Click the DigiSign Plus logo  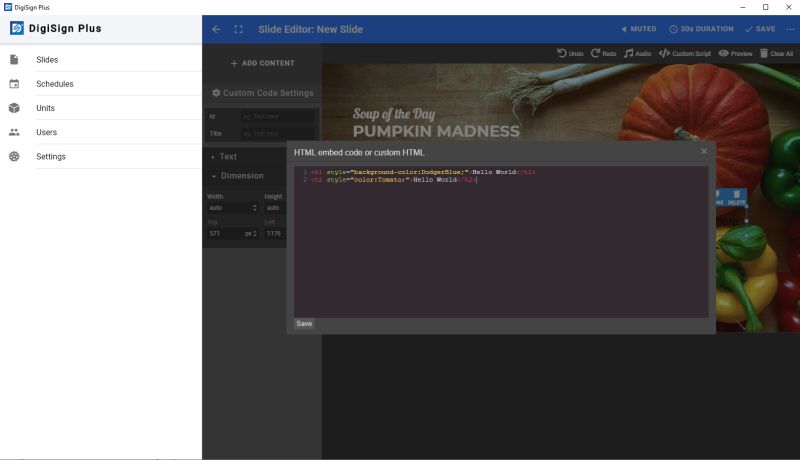click(17, 28)
